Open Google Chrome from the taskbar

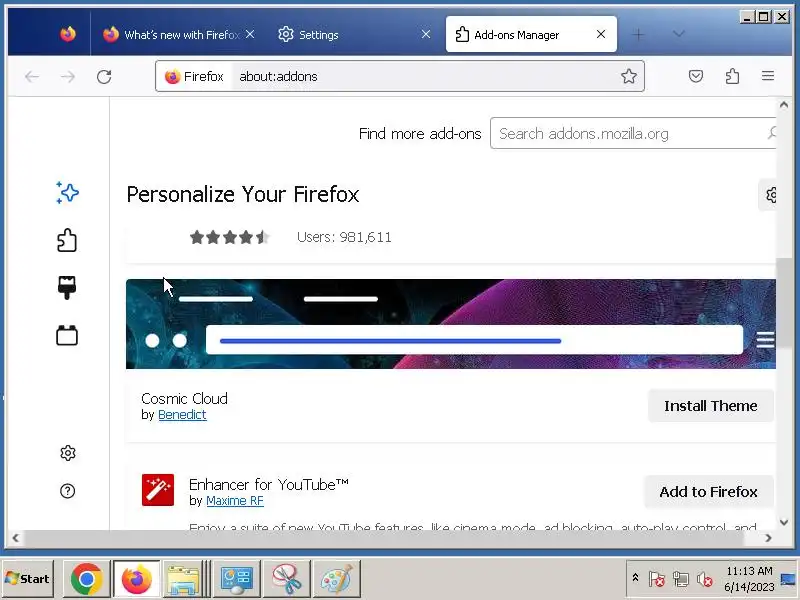pos(86,579)
